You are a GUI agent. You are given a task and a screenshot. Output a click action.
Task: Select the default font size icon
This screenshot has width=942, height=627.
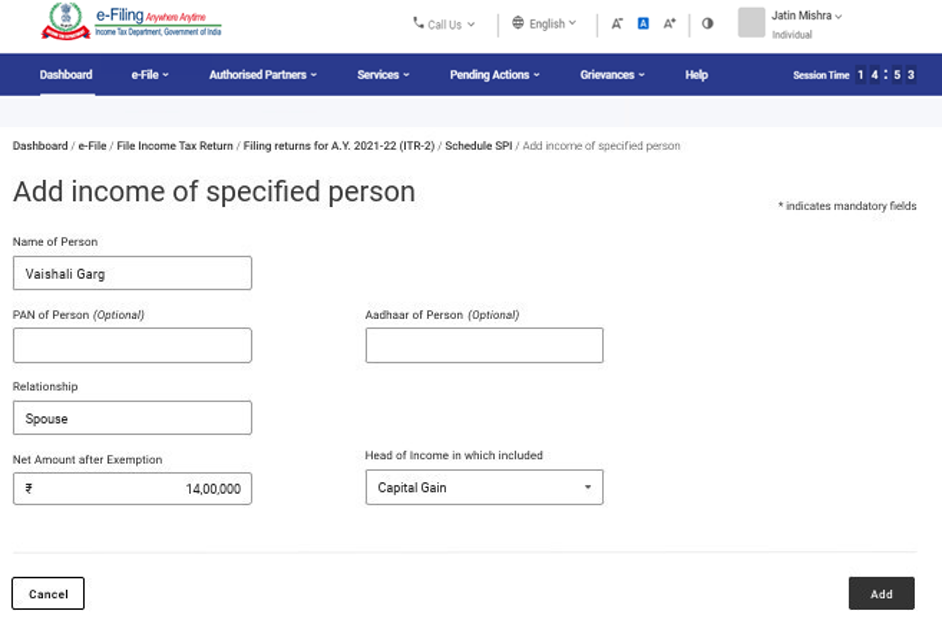pyautogui.click(x=644, y=24)
